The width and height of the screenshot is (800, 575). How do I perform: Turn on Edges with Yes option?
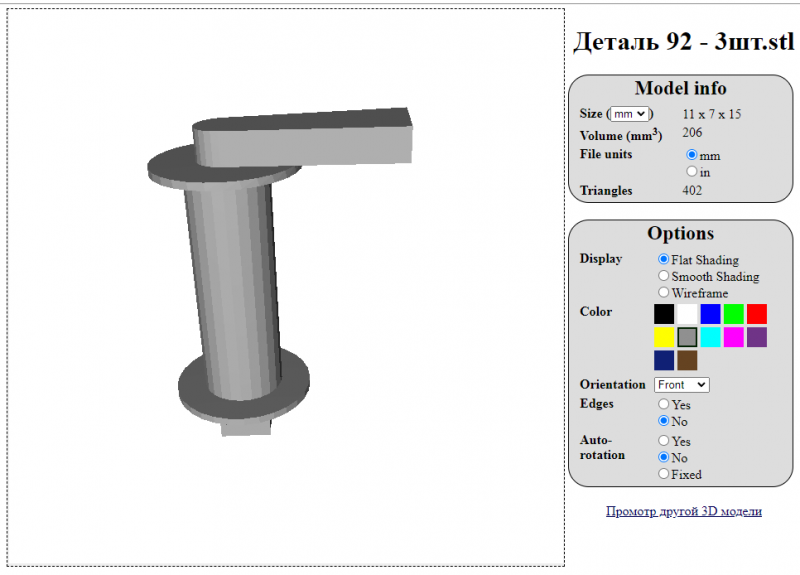(x=664, y=405)
